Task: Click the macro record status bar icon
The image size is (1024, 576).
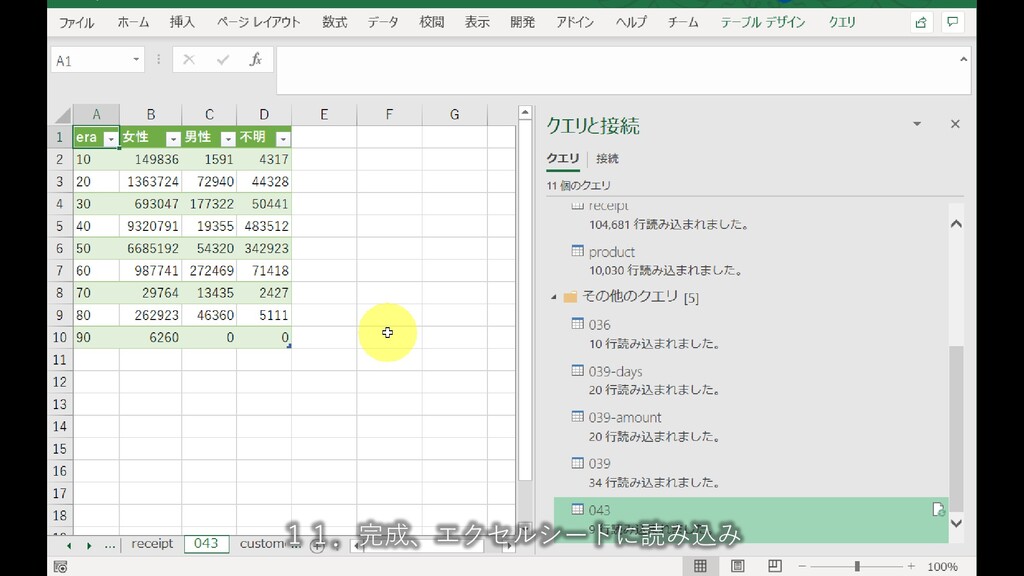Action: [60, 567]
